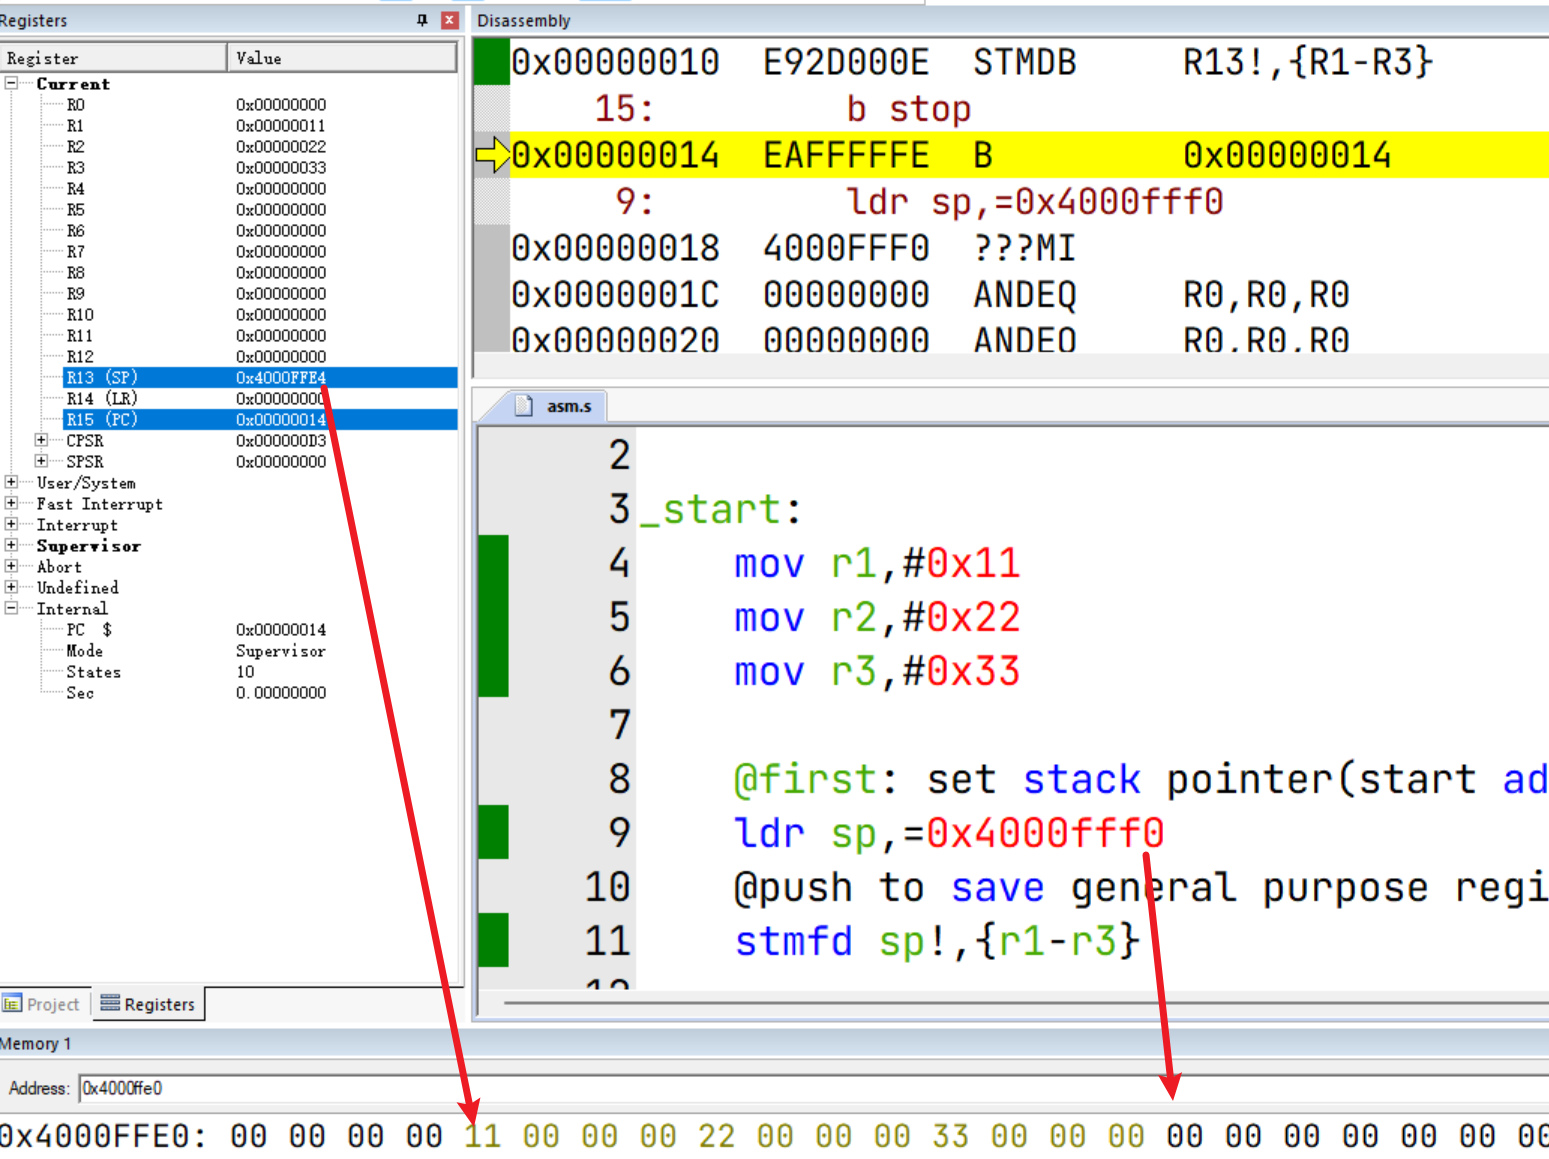
Task: Click memory byte 33 in Memory 1
Action: 950,1136
